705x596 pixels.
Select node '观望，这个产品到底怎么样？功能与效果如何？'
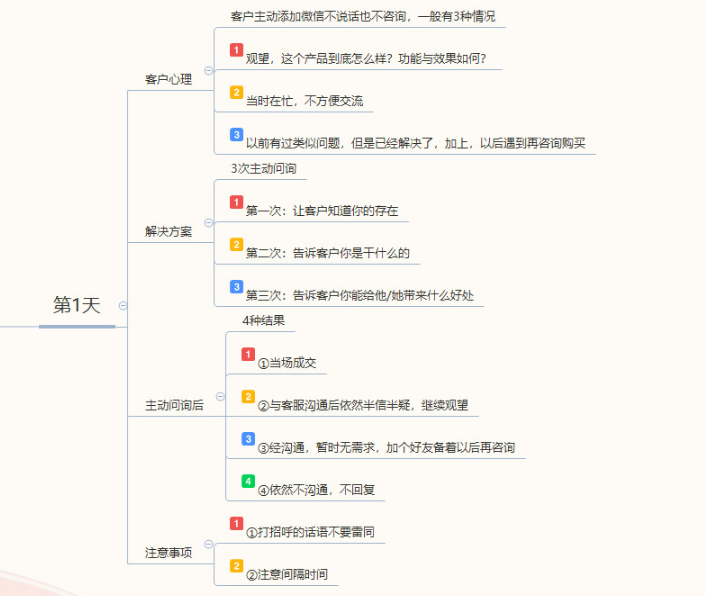pos(366,58)
